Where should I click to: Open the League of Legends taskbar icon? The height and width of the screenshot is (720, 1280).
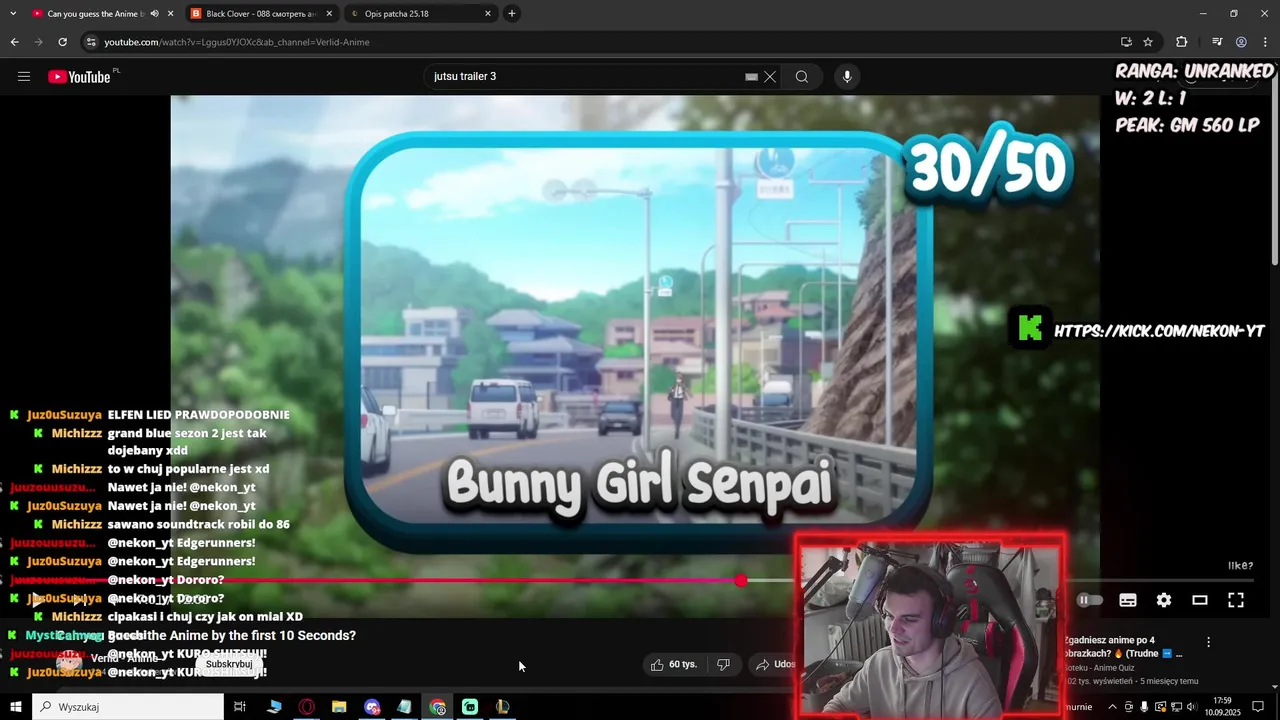tap(503, 707)
